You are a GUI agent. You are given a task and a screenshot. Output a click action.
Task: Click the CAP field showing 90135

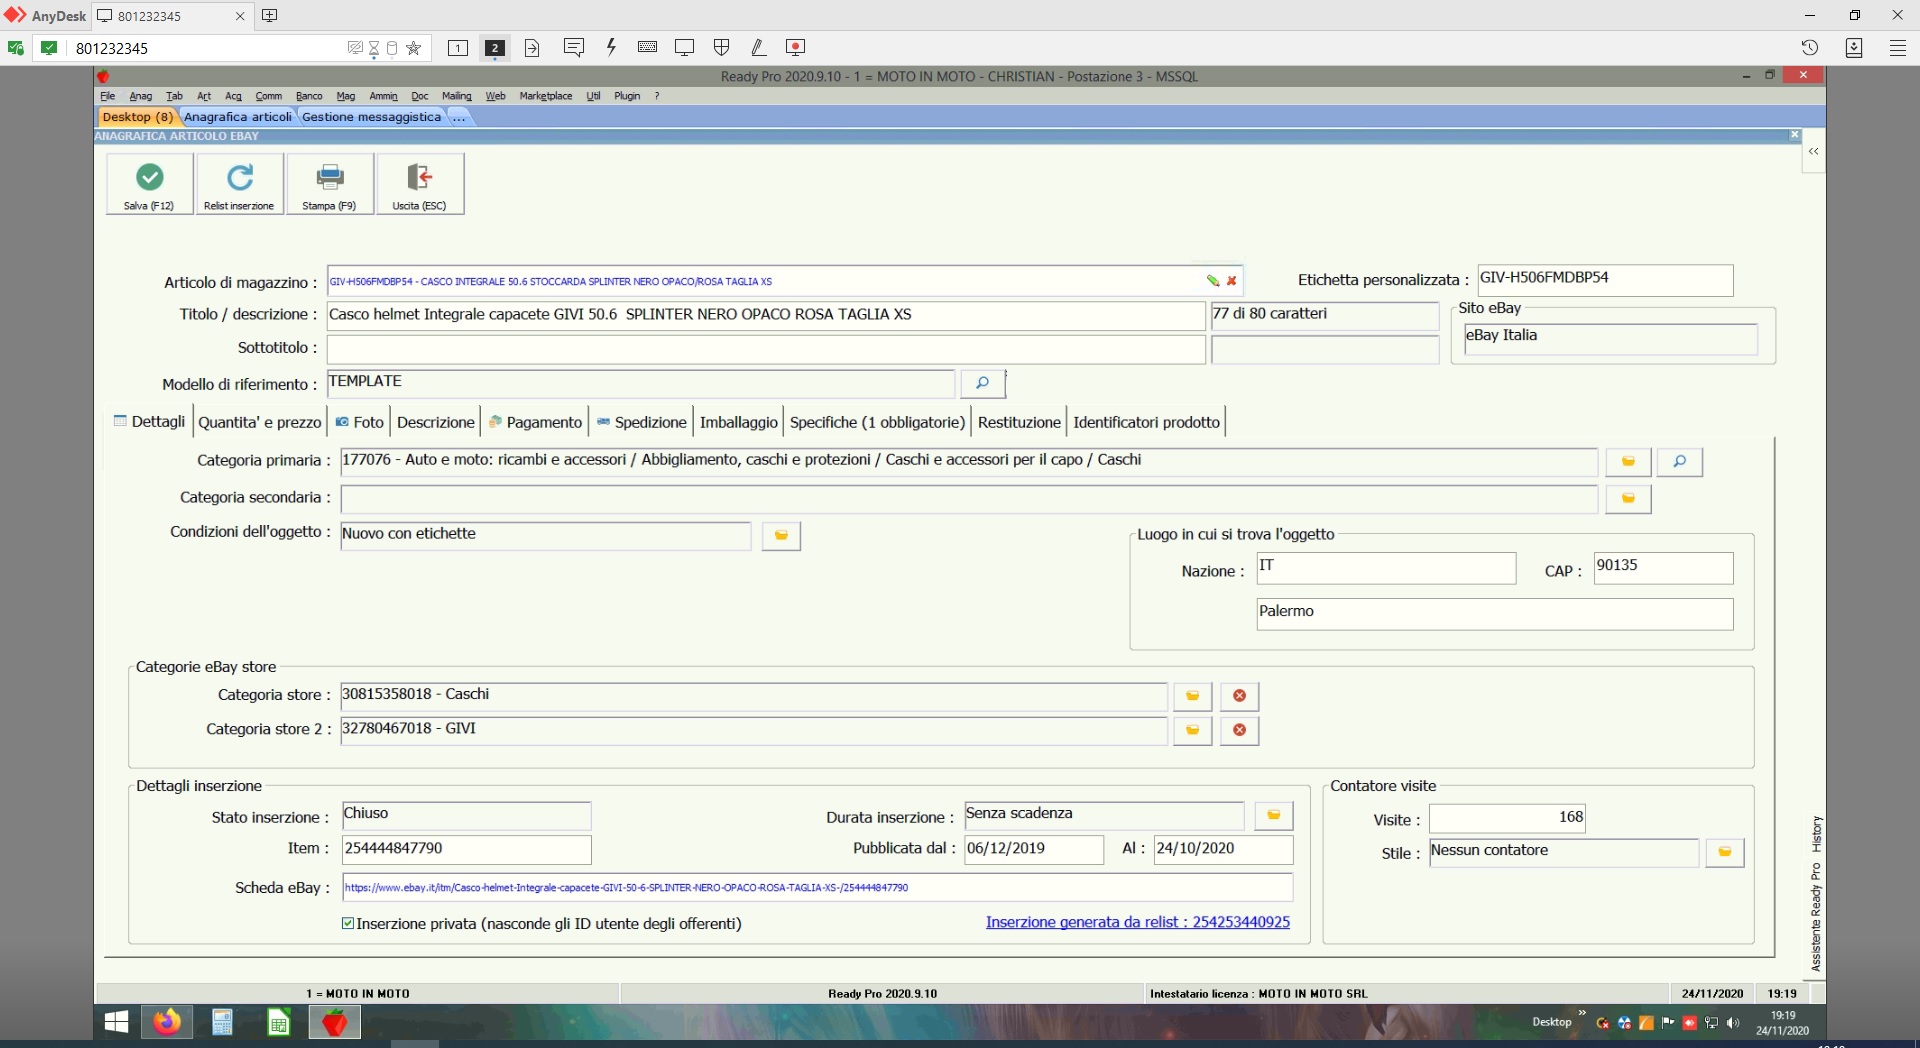click(1663, 568)
